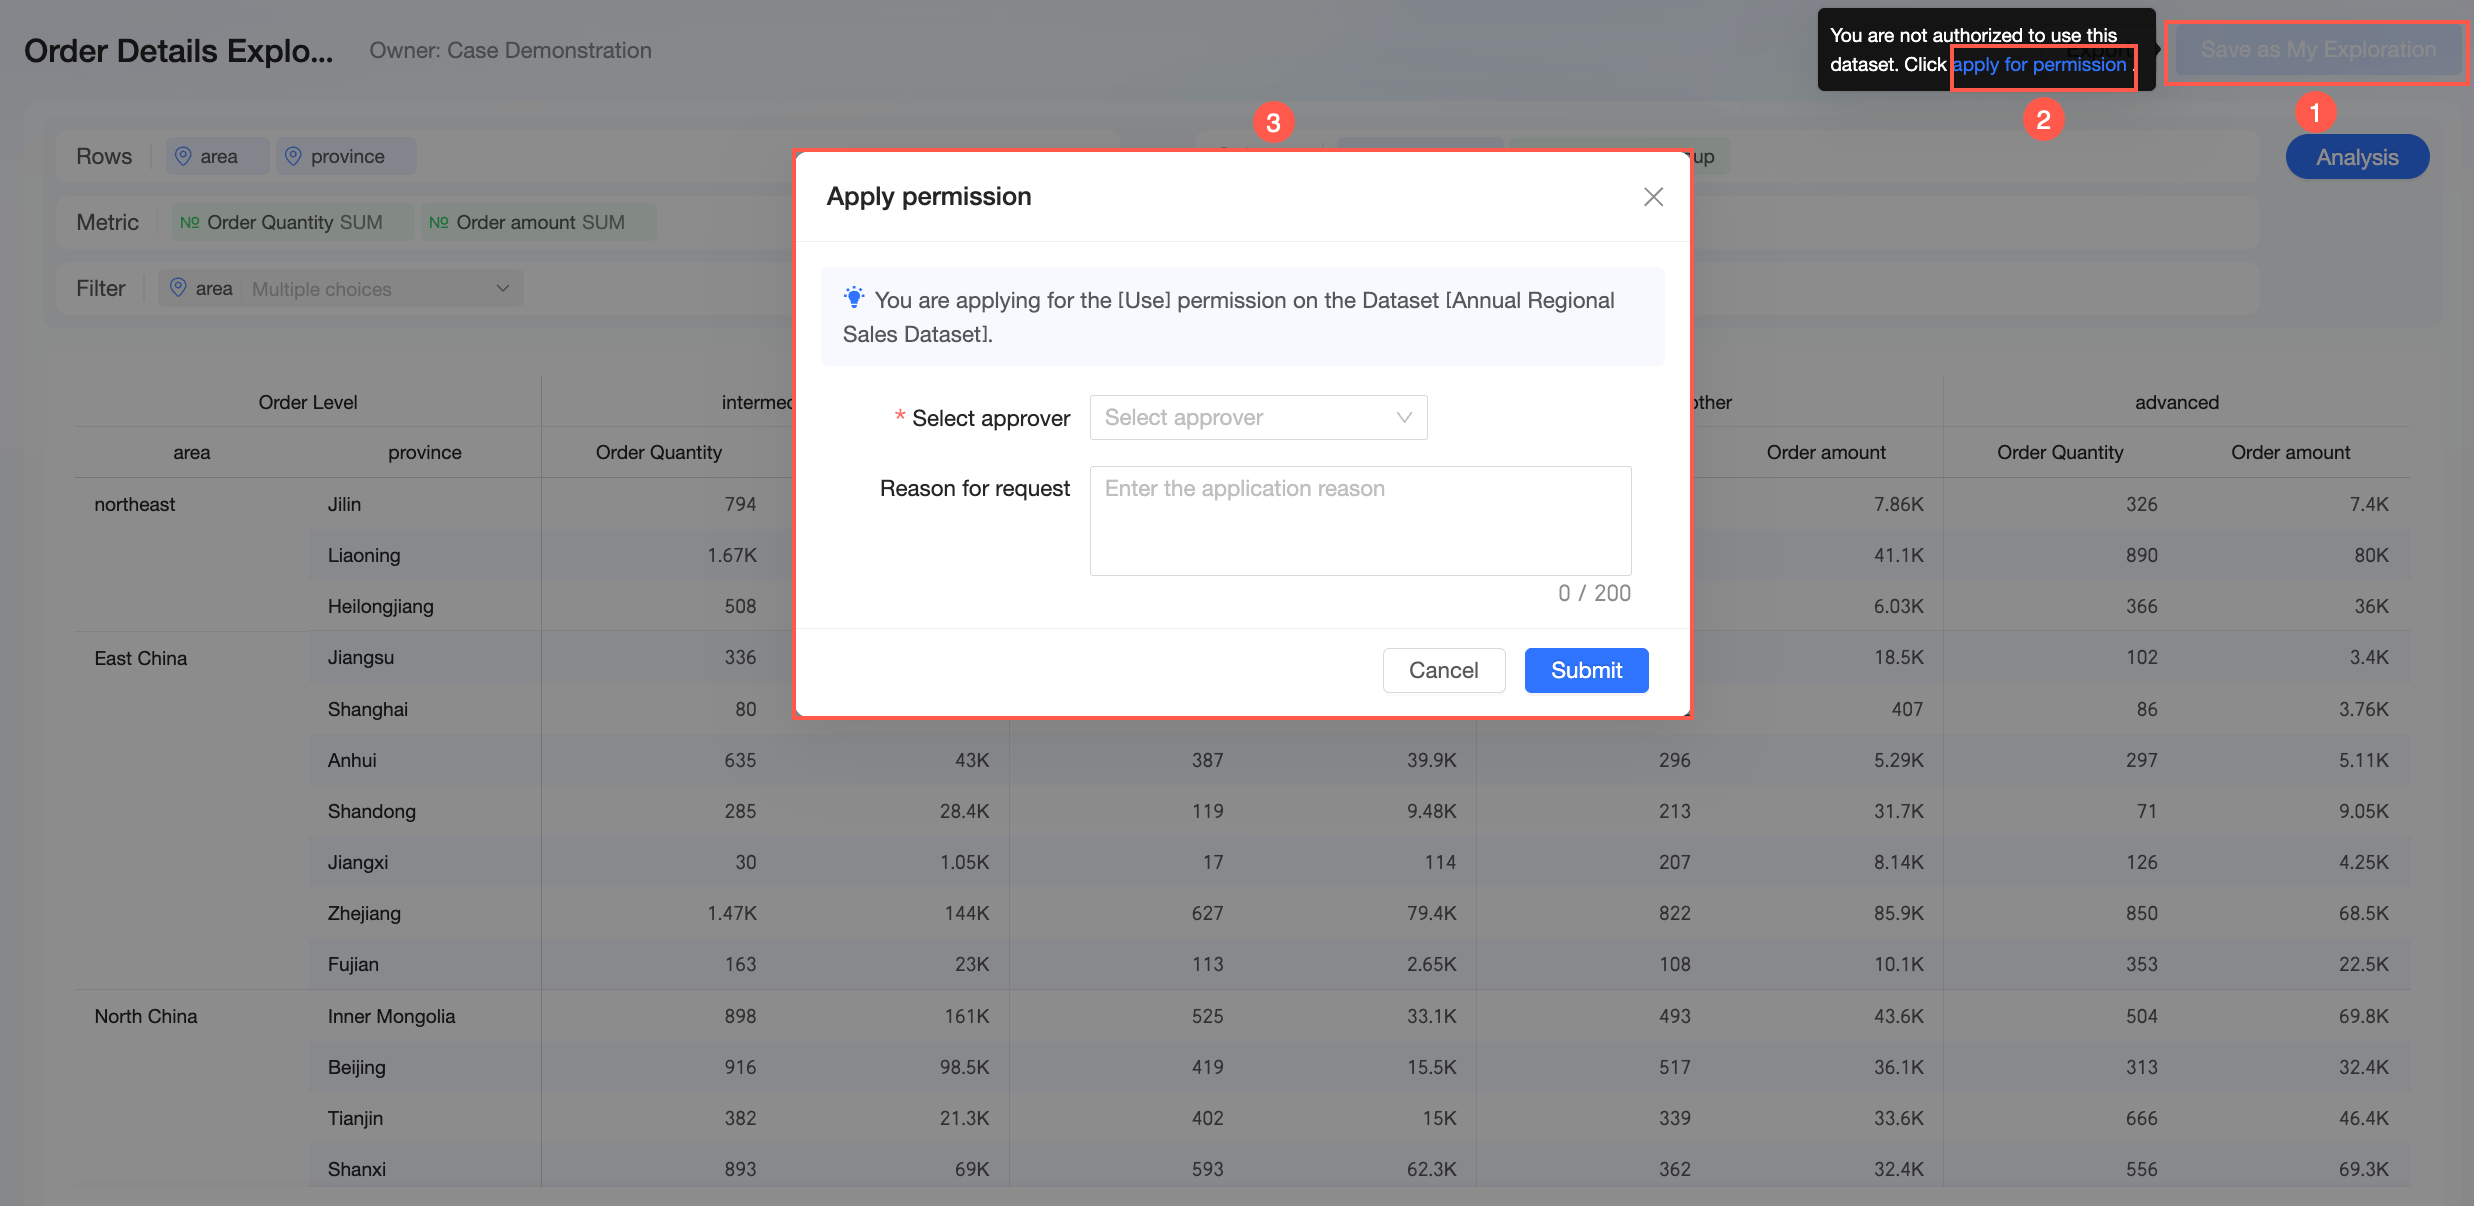
Task: Click the province dimension icon in Rows
Action: (293, 156)
